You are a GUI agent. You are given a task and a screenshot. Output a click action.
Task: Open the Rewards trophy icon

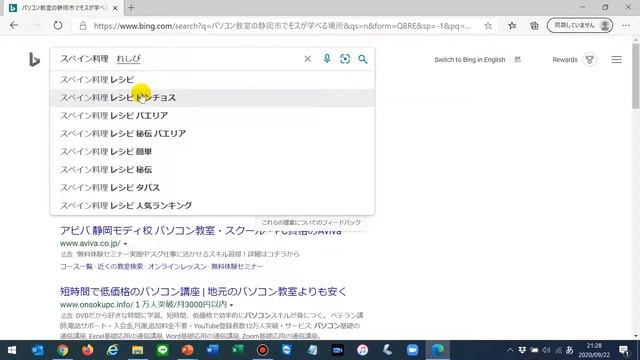point(589,60)
